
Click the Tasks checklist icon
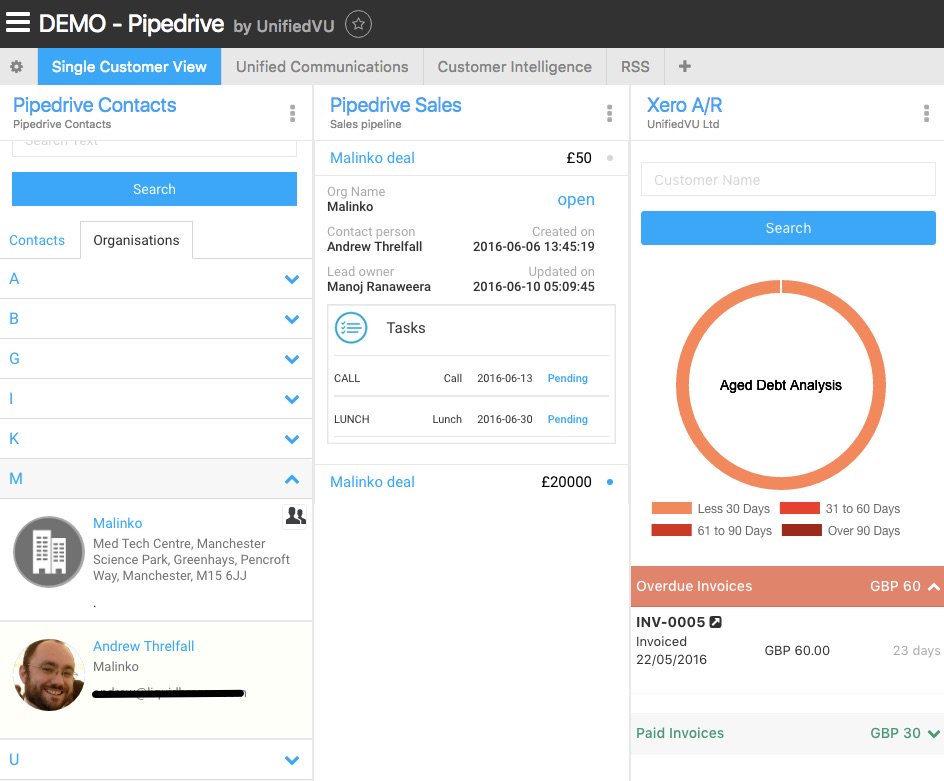click(351, 328)
